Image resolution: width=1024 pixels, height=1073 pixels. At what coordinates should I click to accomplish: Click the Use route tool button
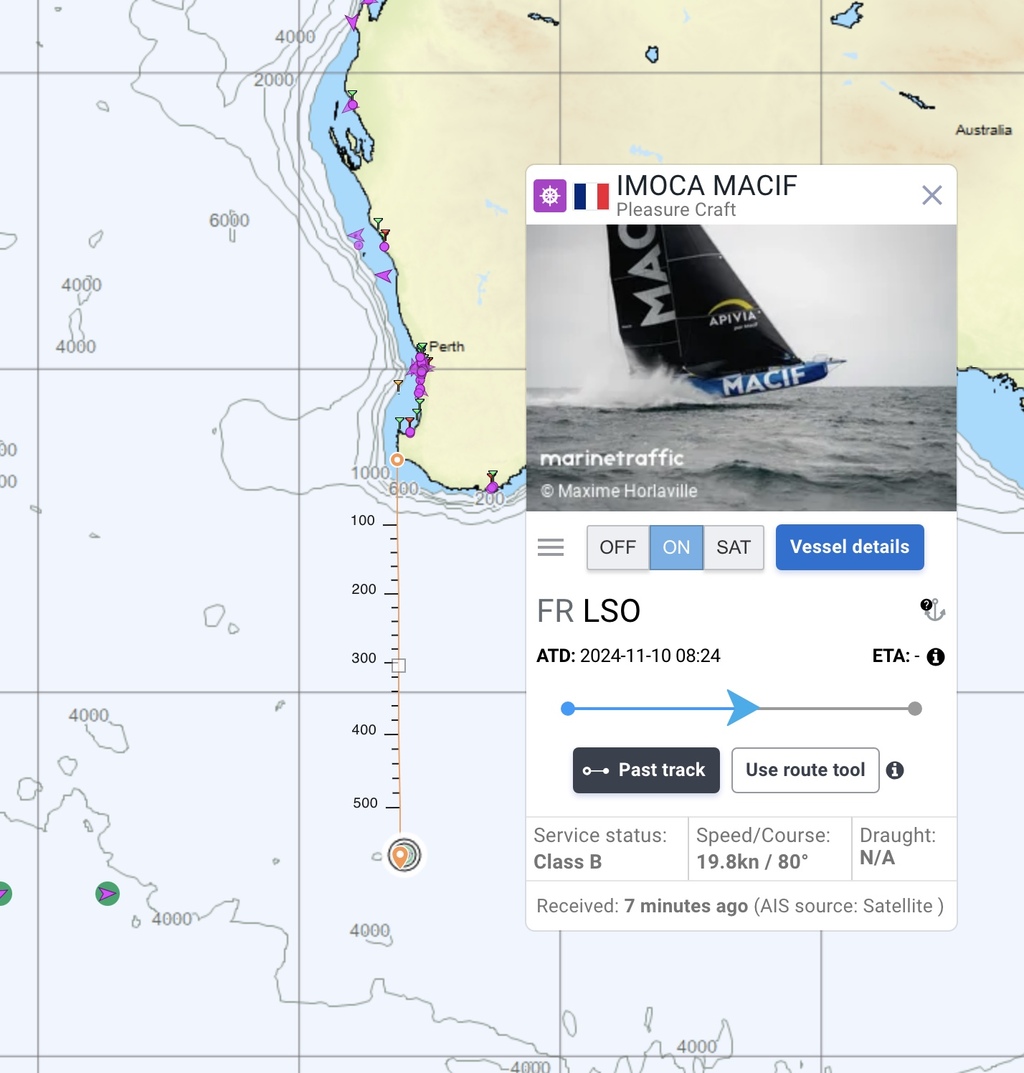(x=805, y=770)
